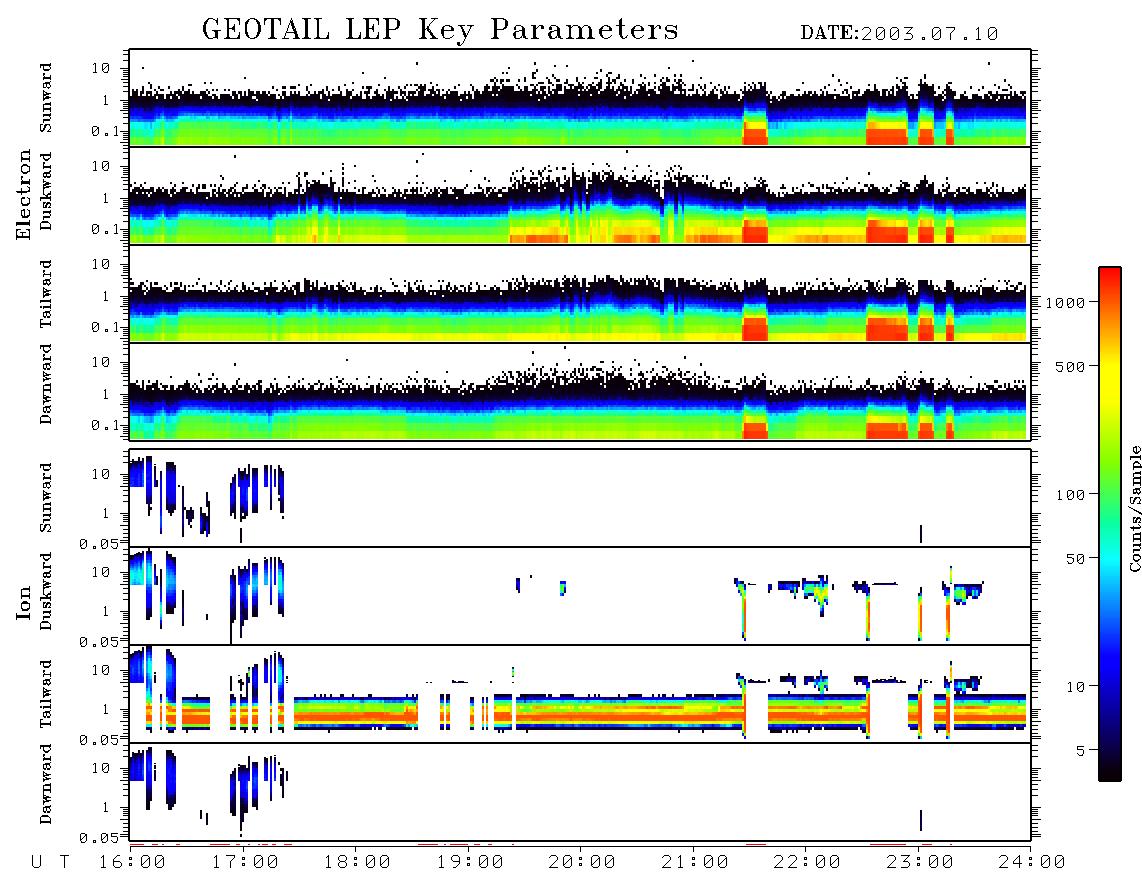Viewport: 1142px width, 880px height.
Task: Select the Ion "Duskward" panel label
Action: 46,591
